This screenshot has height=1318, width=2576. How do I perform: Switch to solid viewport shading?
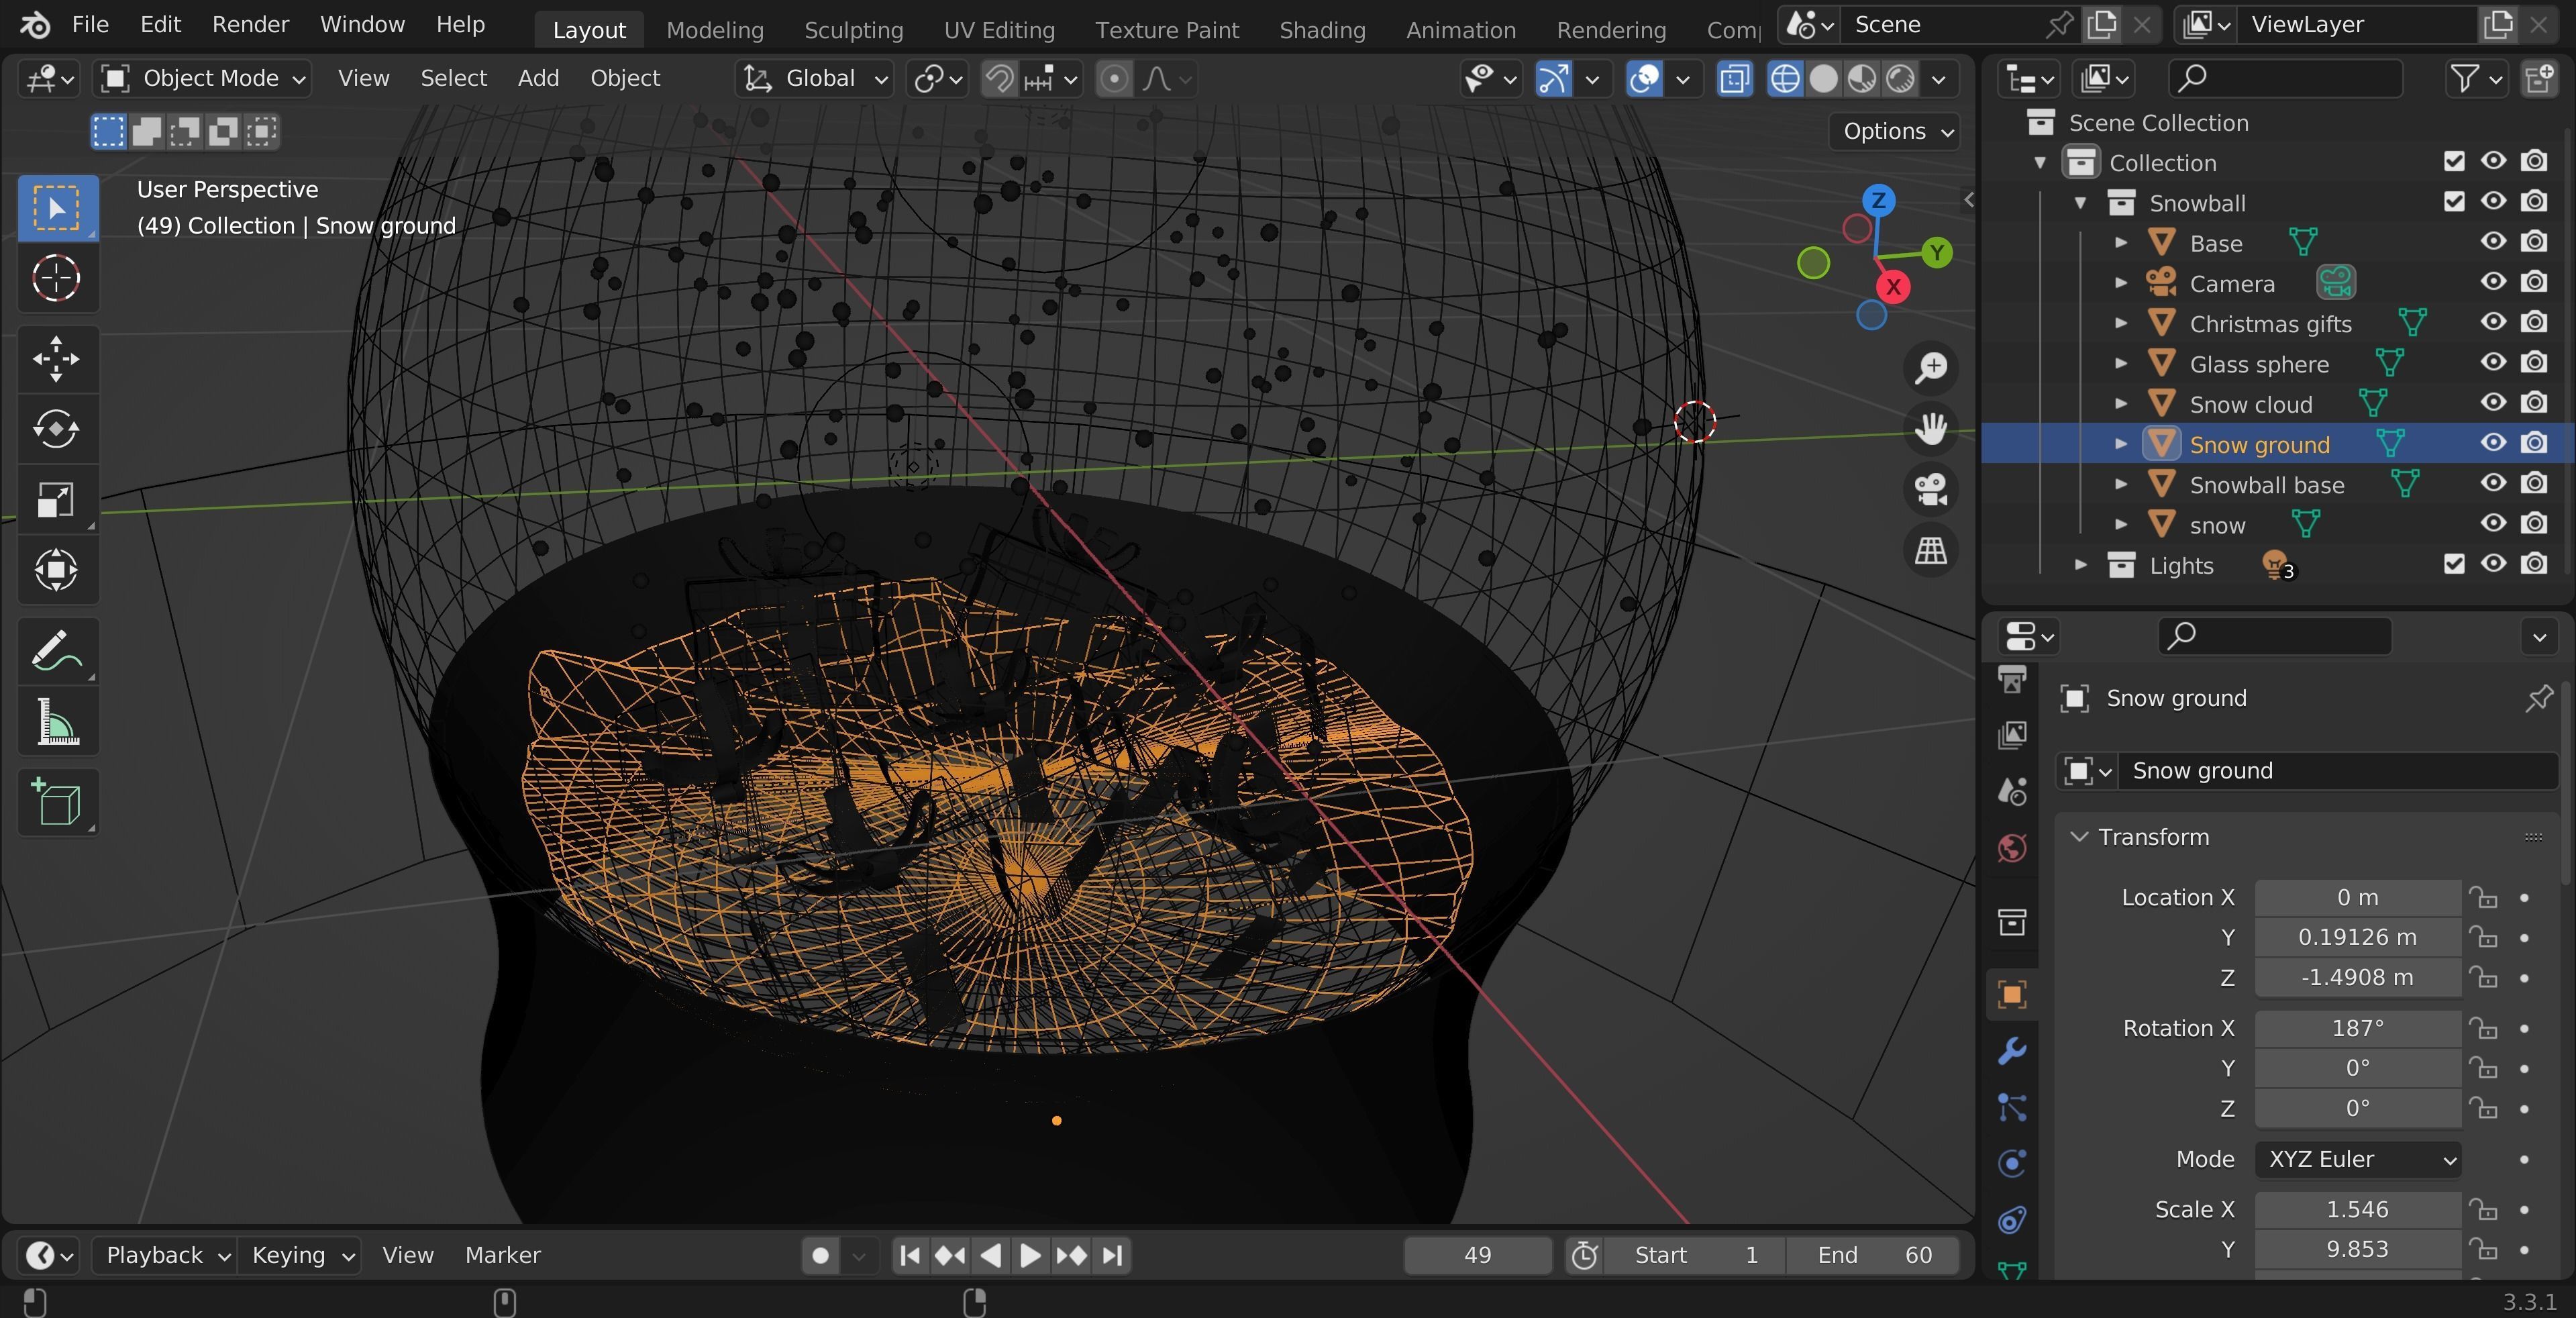[x=1824, y=78]
